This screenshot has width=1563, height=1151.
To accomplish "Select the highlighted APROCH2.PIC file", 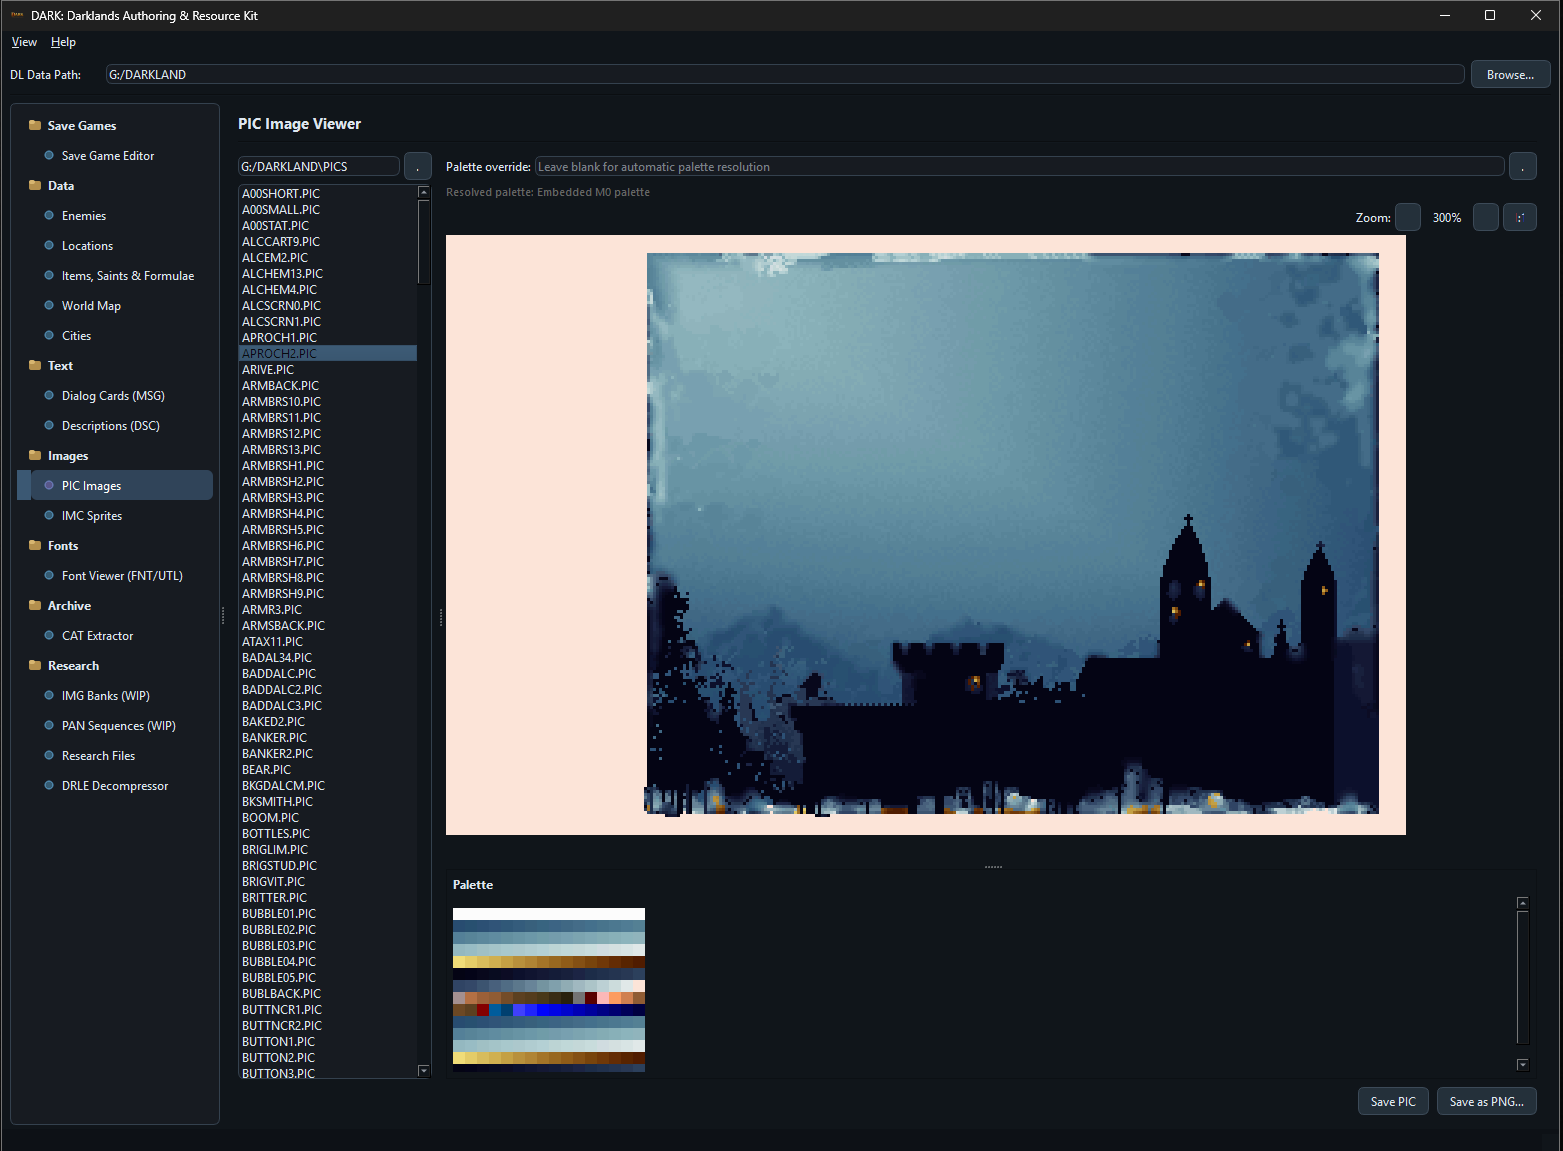I will tap(328, 354).
